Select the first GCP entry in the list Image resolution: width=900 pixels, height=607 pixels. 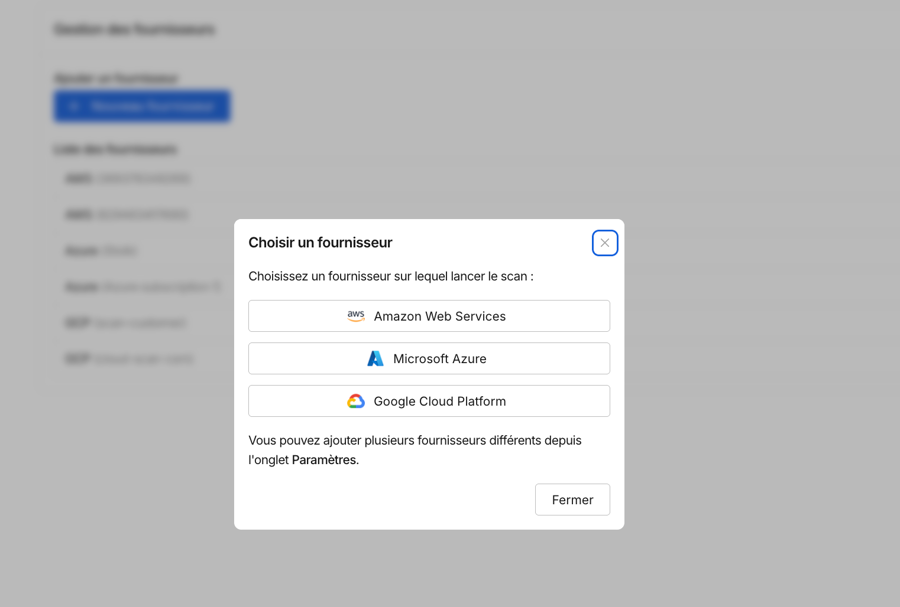[x=125, y=323]
